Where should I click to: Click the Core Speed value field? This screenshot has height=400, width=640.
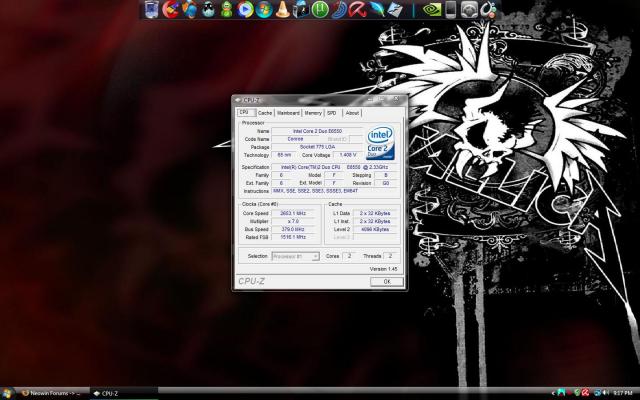point(293,213)
